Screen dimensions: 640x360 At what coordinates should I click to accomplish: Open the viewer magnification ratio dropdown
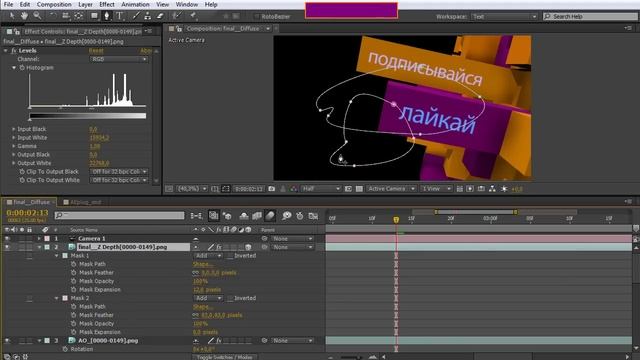pos(192,189)
